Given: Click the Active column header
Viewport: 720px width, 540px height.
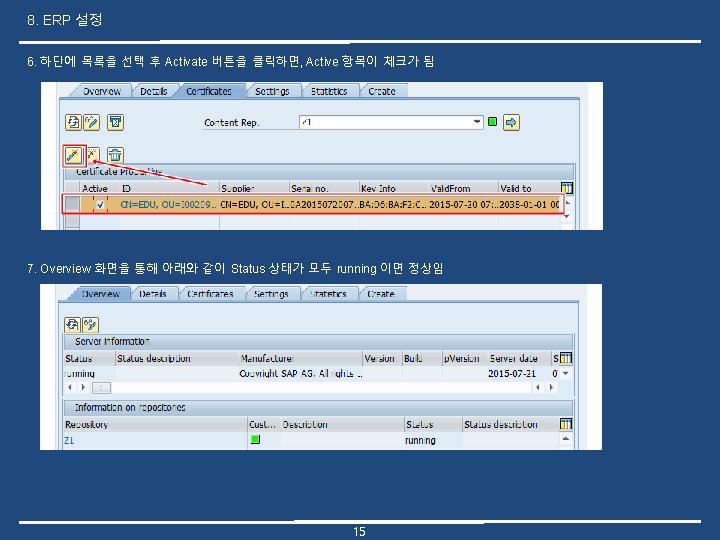Looking at the screenshot, I should point(95,188).
